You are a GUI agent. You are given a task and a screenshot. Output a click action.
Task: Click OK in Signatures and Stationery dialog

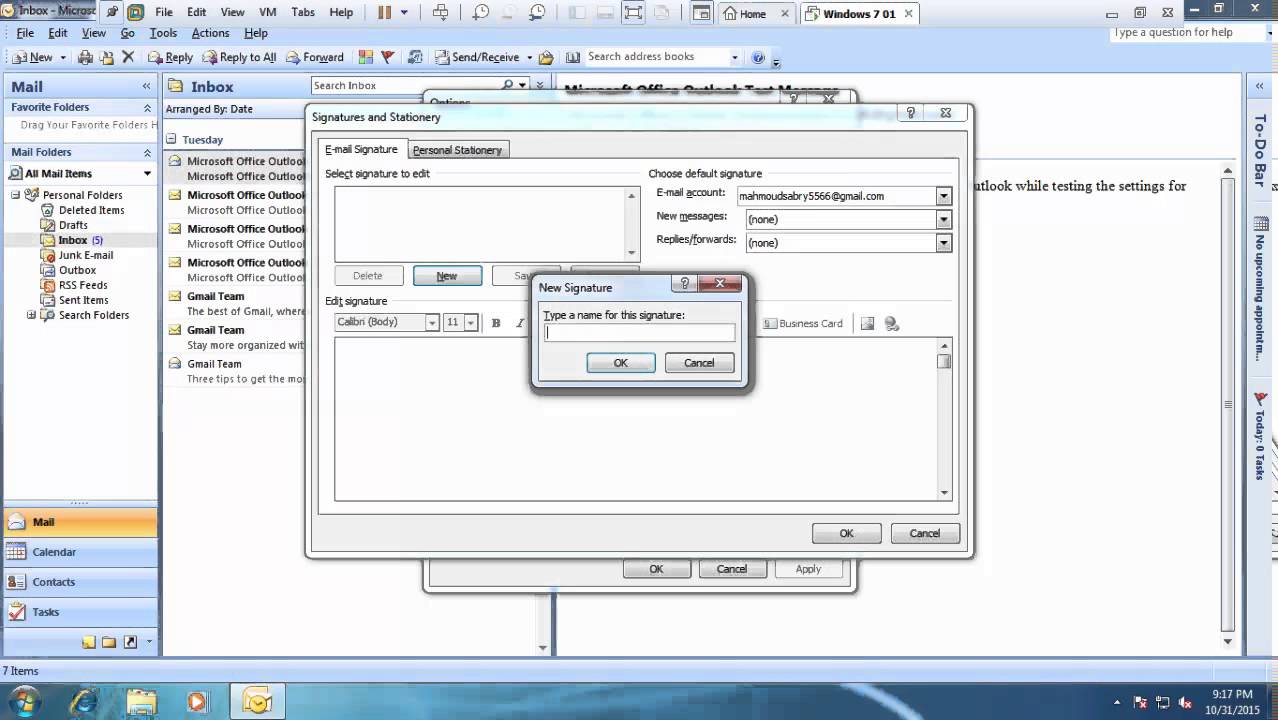tap(846, 534)
